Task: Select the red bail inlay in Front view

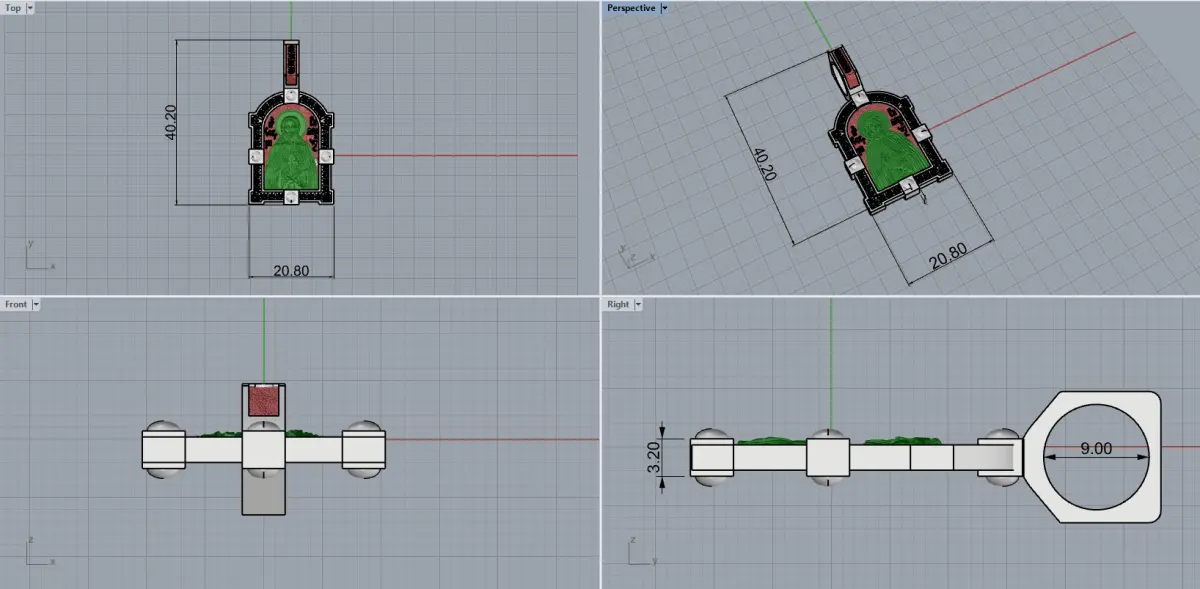Action: click(x=263, y=402)
